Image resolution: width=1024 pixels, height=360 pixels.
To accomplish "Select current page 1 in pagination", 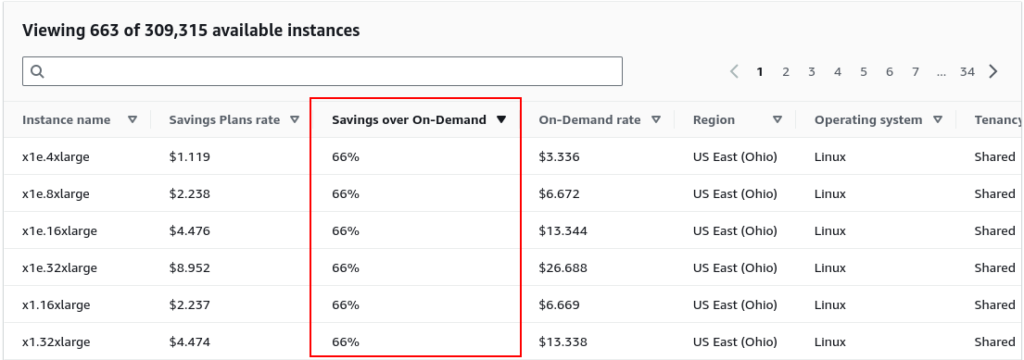I will coord(760,72).
